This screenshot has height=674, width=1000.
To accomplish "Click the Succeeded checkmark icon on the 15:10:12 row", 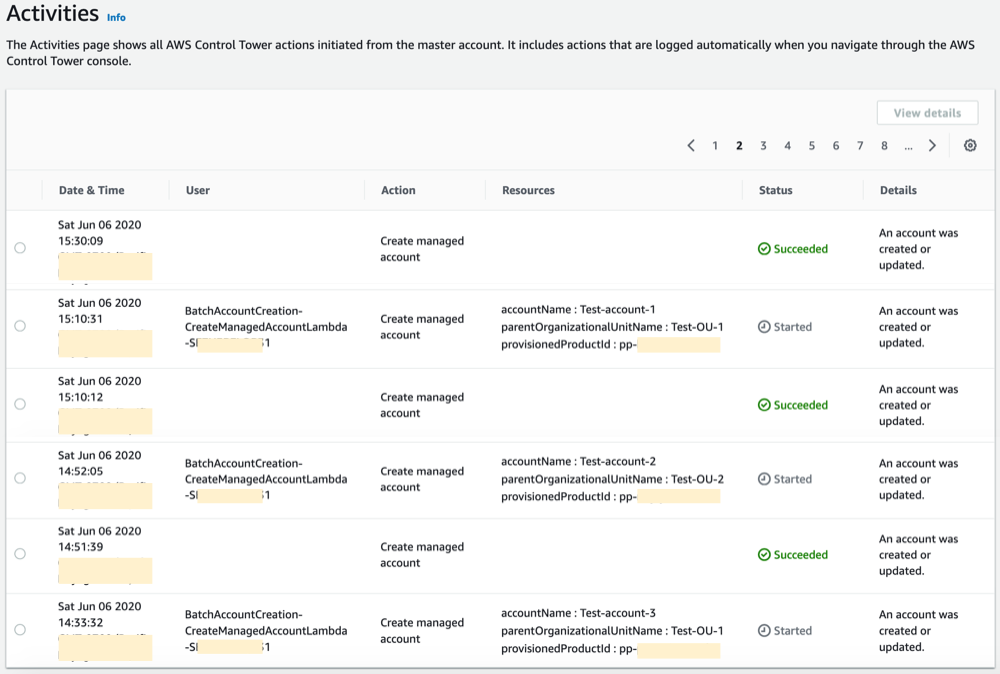I will click(765, 405).
